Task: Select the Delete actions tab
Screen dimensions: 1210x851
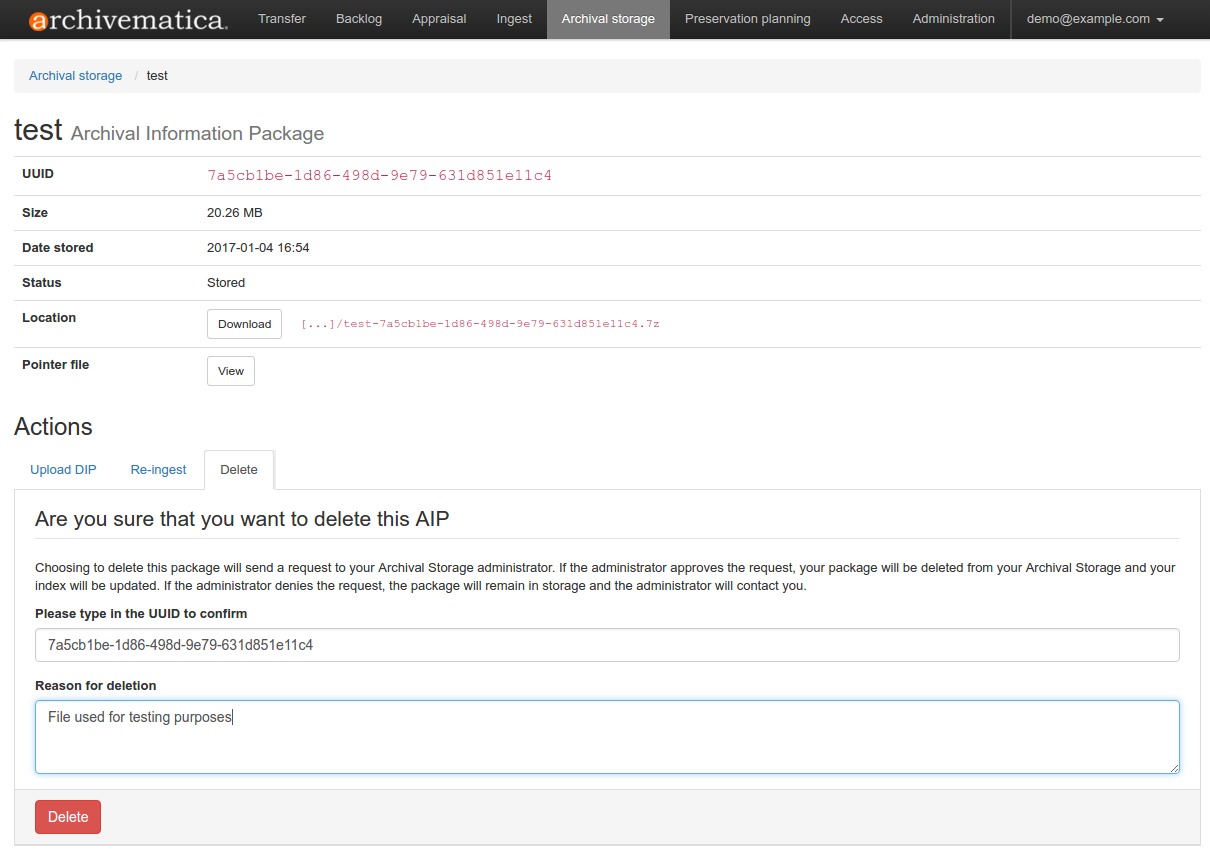Action: tap(239, 470)
